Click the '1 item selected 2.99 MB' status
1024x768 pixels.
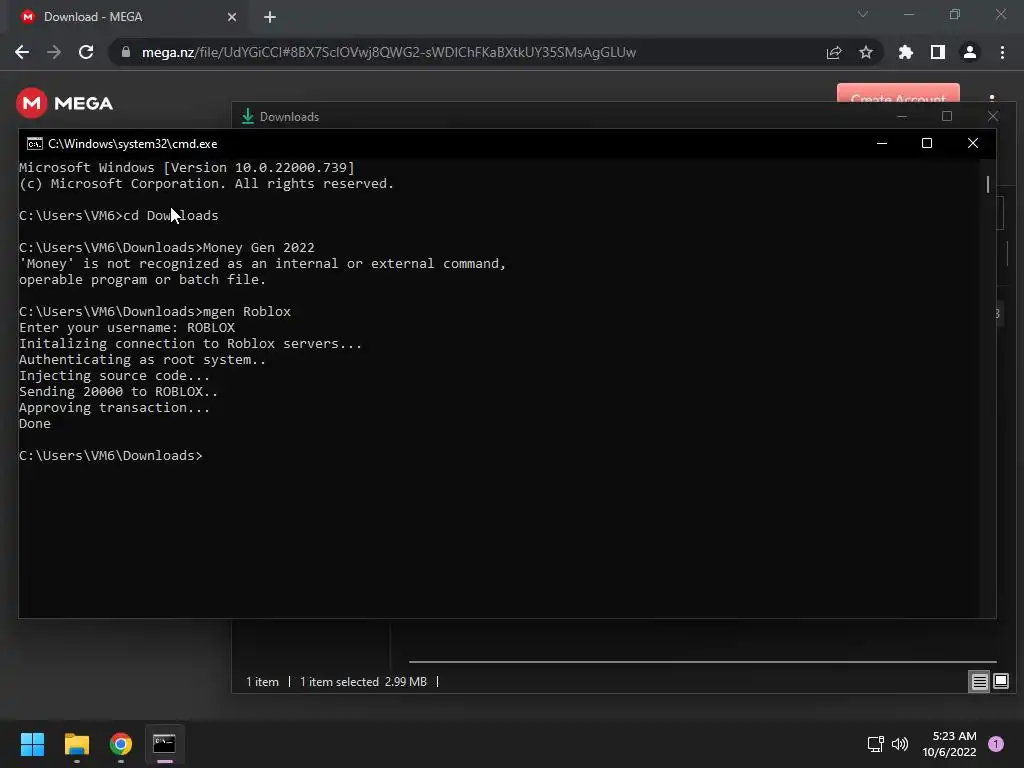363,682
